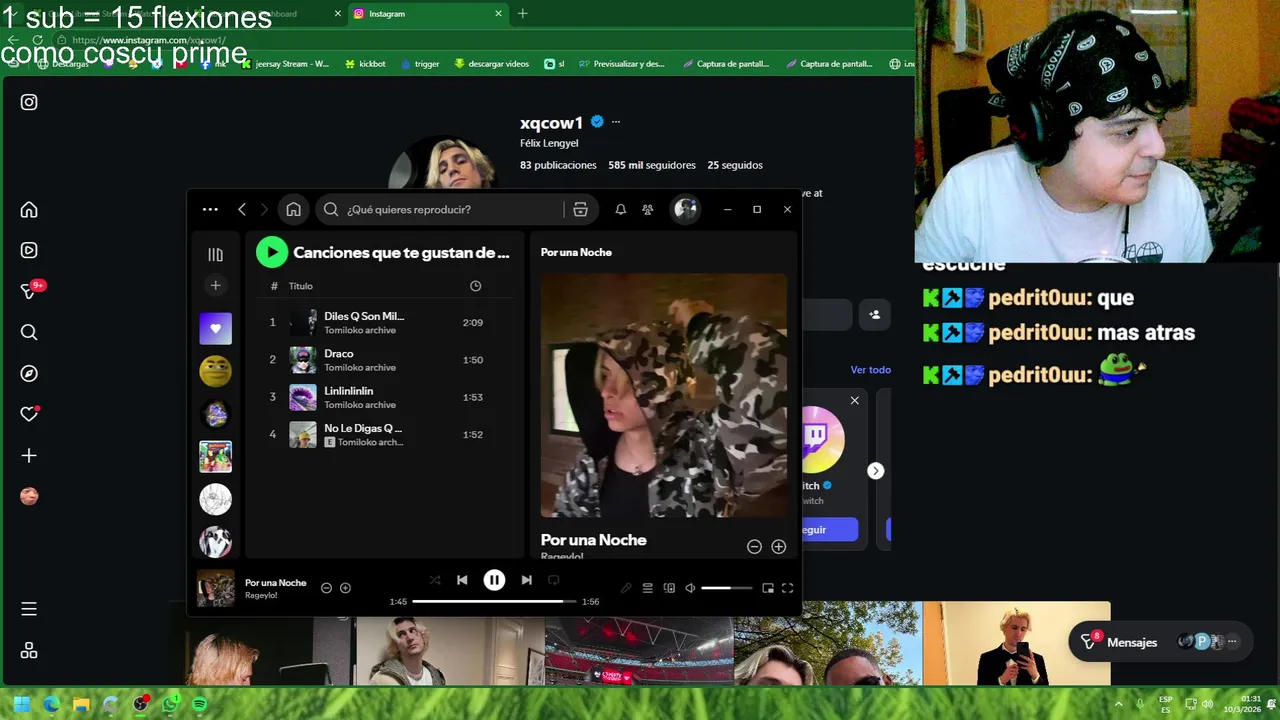1280x720 pixels.
Task: Open Instagram direct messages icon with 9+ badge
Action: coord(29,291)
